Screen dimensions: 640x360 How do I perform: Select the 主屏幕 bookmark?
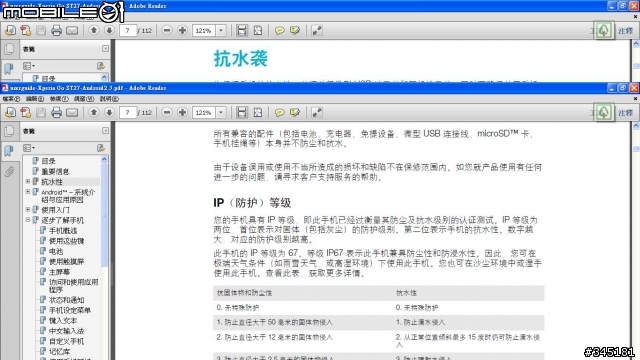[60, 271]
